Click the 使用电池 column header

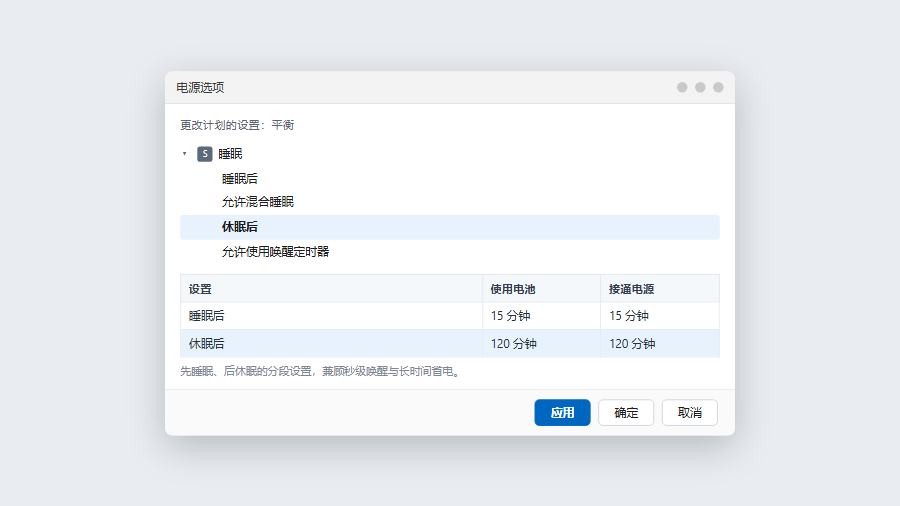(541, 289)
